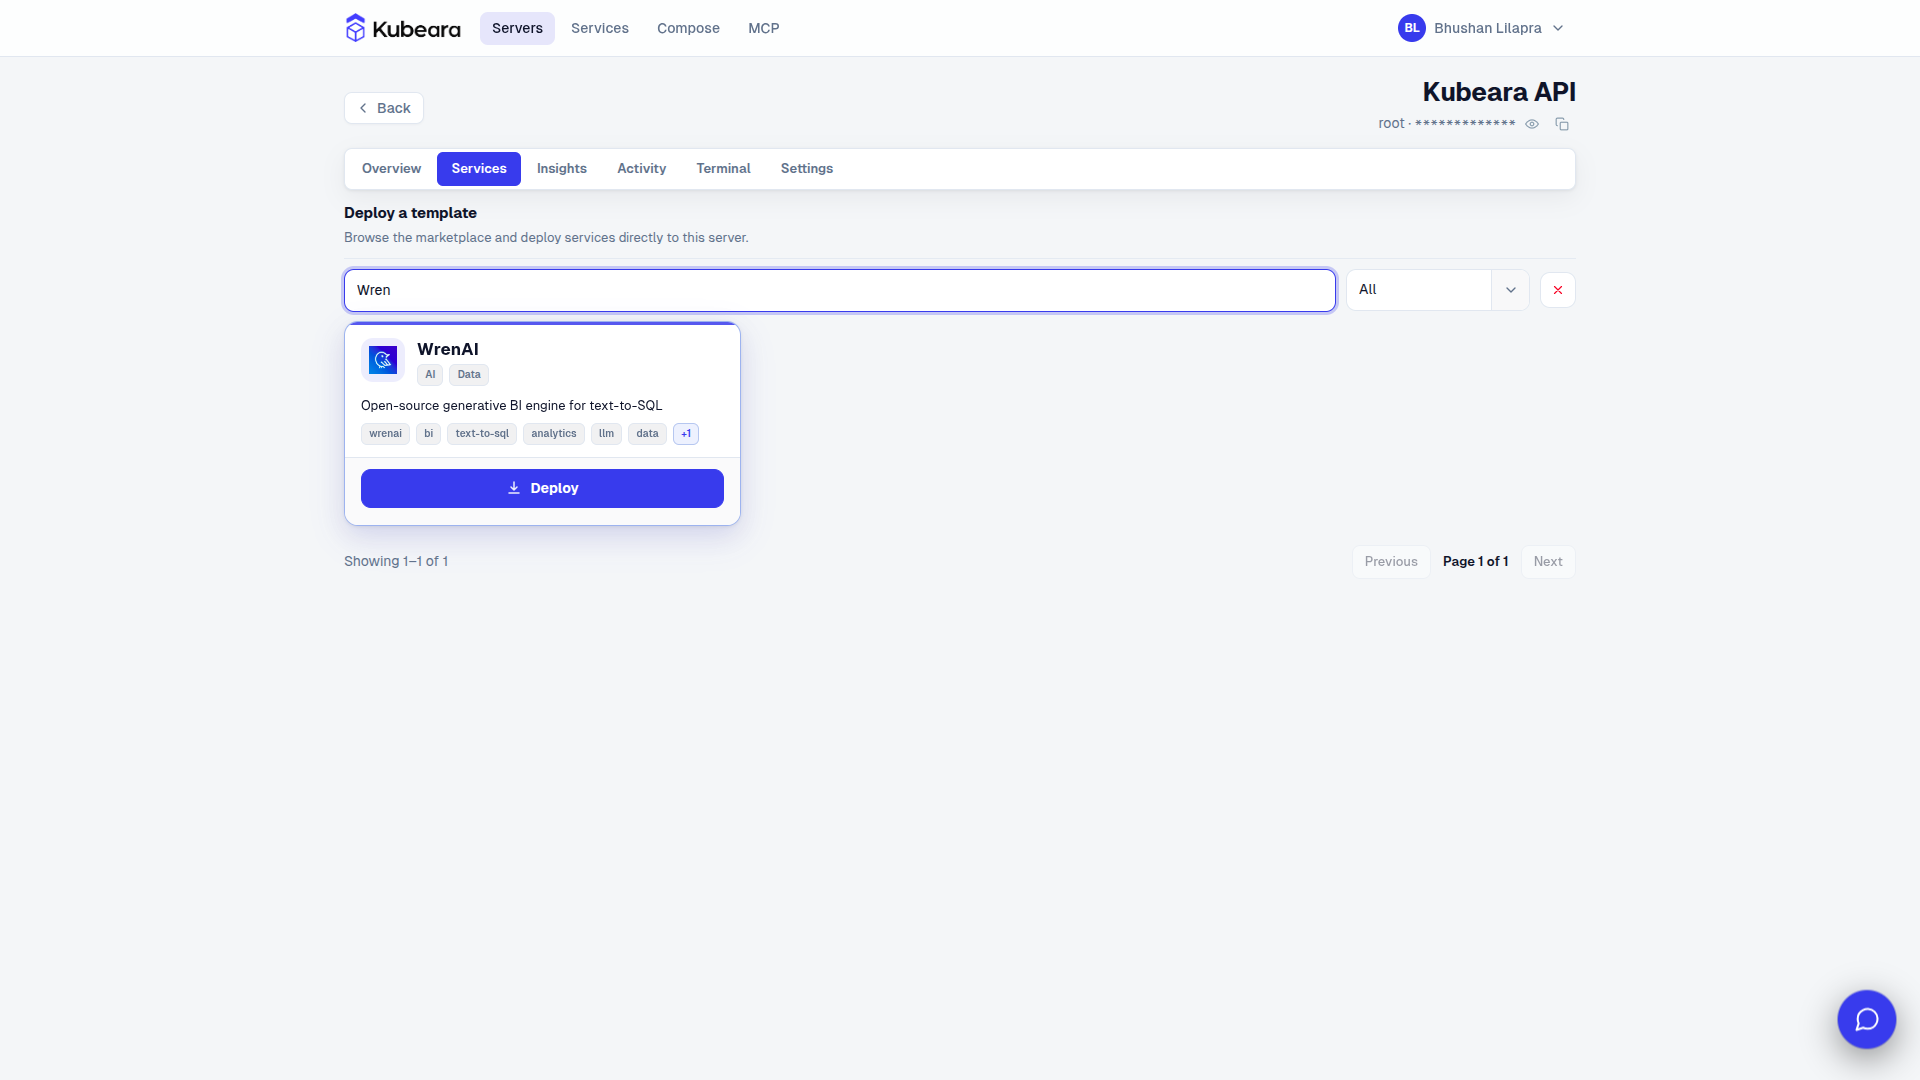Click the WrenAI description text
Screen dimensions: 1920x1080
click(511, 406)
